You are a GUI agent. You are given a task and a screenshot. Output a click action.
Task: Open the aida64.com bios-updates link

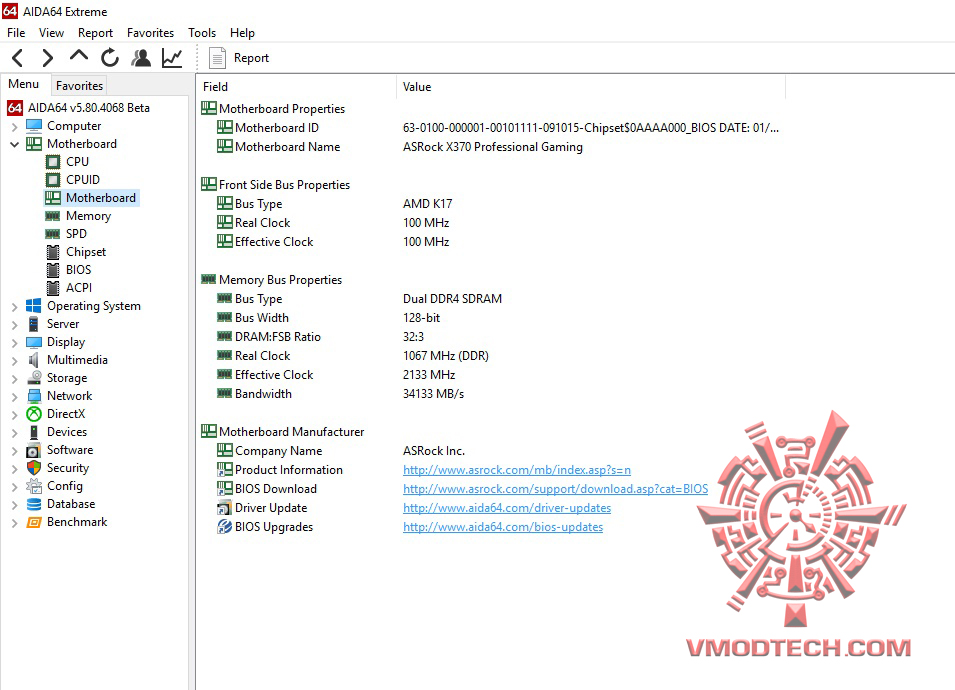[503, 527]
